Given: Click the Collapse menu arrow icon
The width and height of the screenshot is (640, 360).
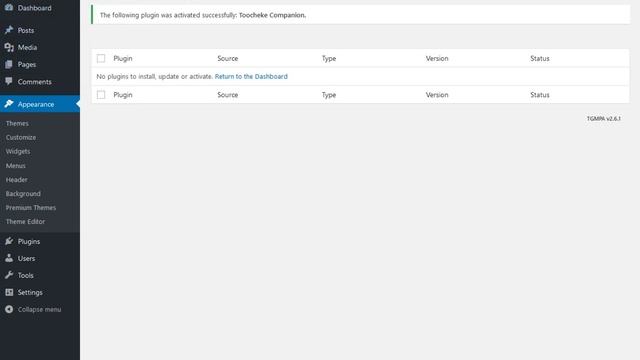Looking at the screenshot, I should click(x=9, y=309).
